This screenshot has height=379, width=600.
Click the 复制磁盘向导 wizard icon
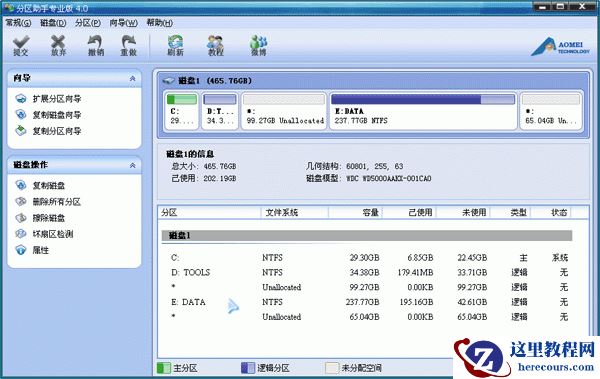pos(21,114)
